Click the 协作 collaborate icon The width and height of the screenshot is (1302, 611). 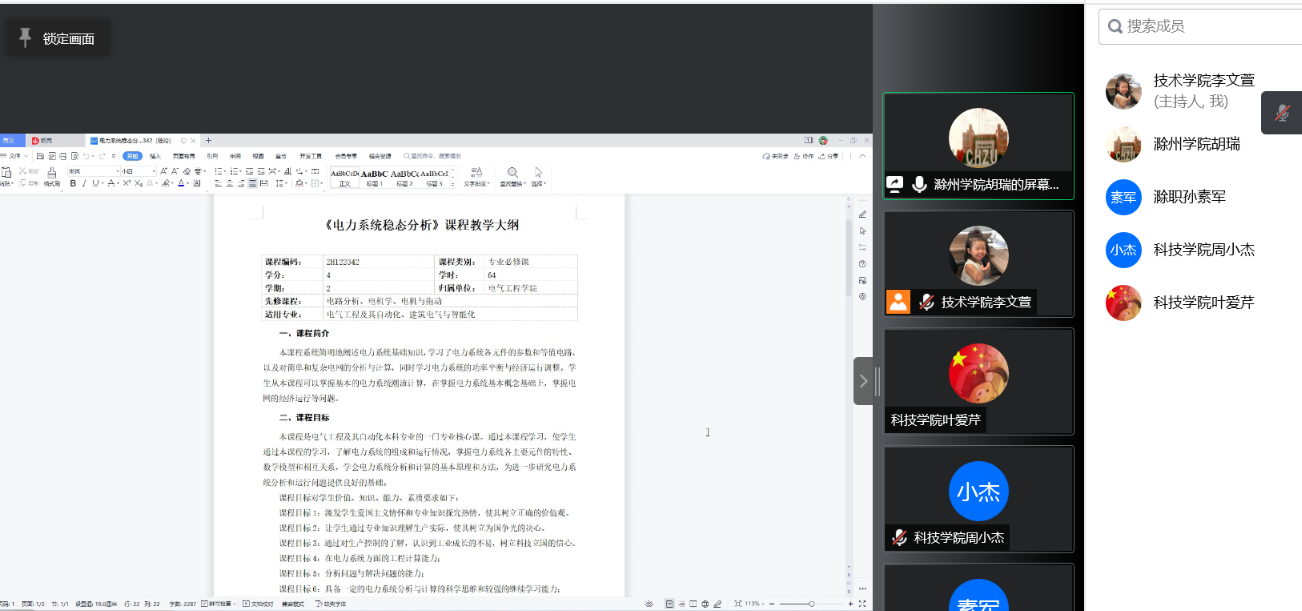(x=803, y=156)
